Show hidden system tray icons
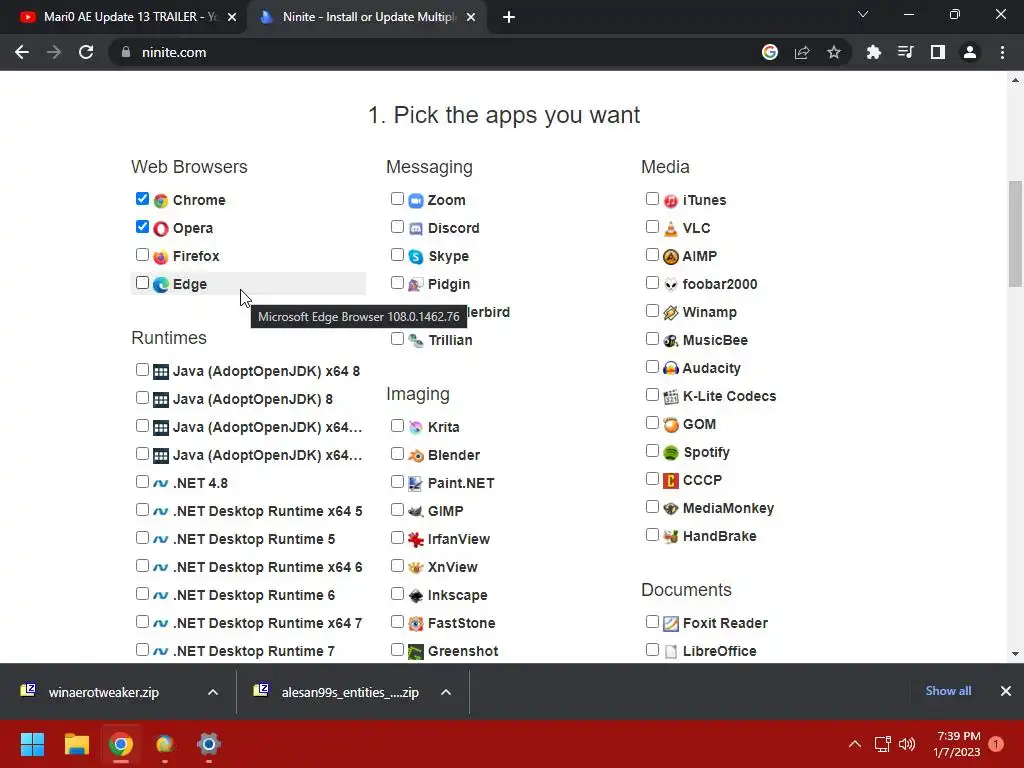1024x768 pixels. point(855,744)
